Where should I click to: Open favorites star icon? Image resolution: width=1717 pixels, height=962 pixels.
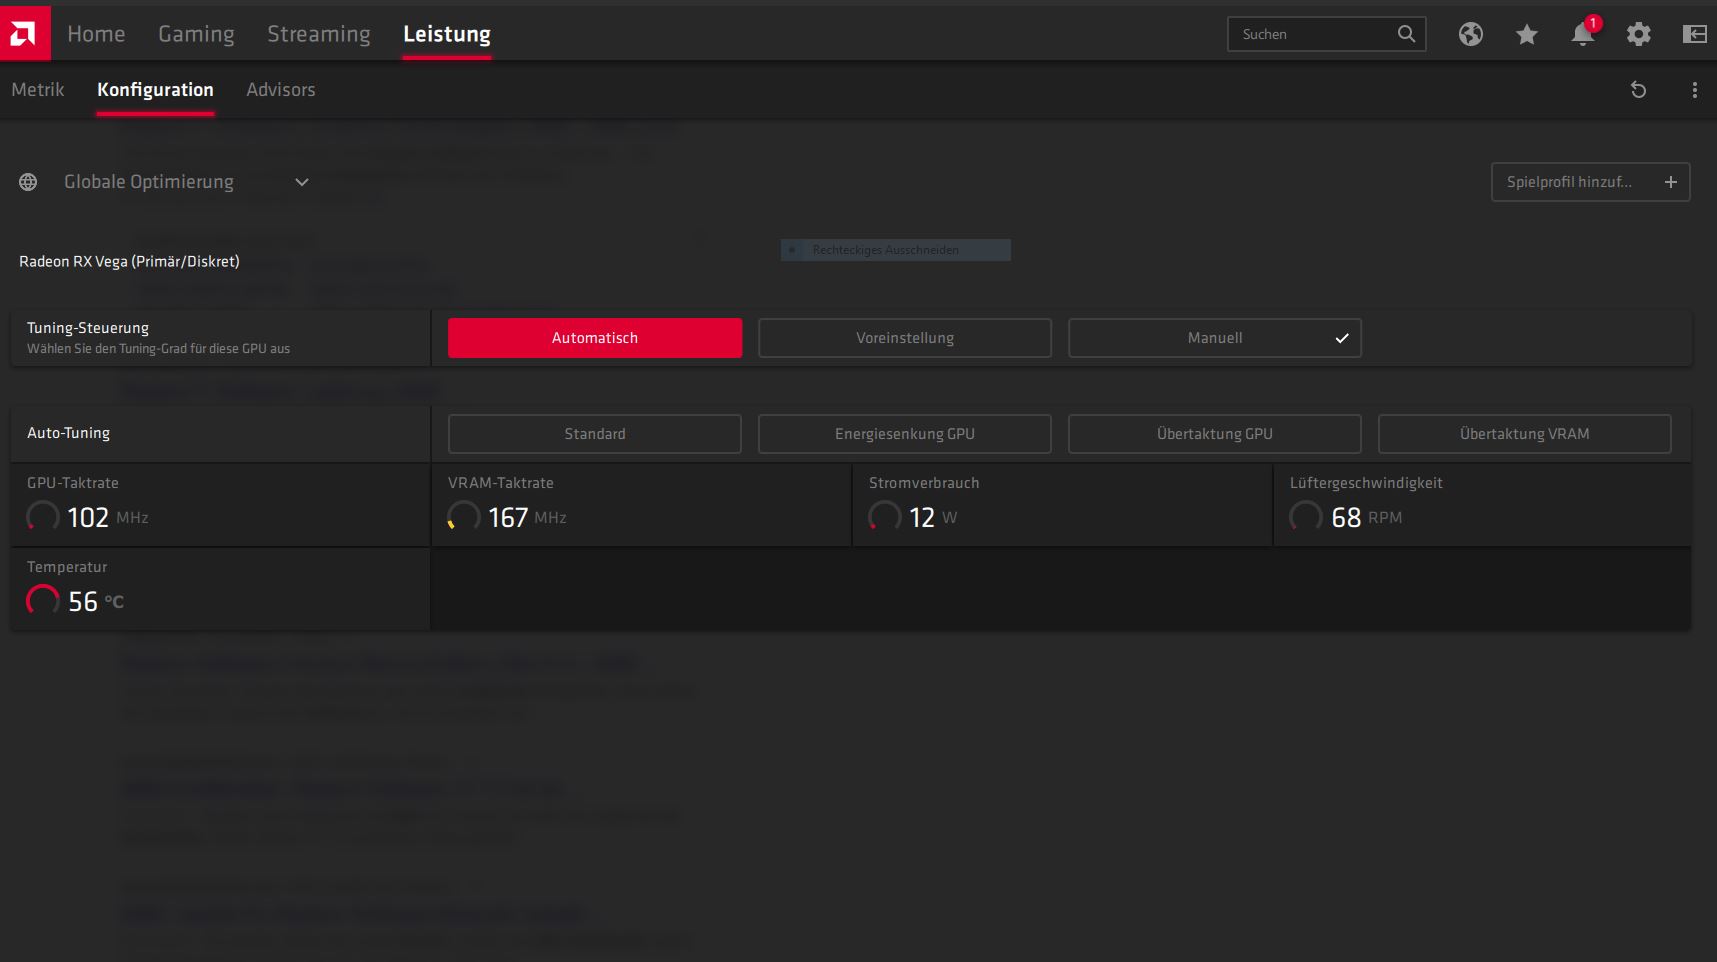pos(1526,35)
